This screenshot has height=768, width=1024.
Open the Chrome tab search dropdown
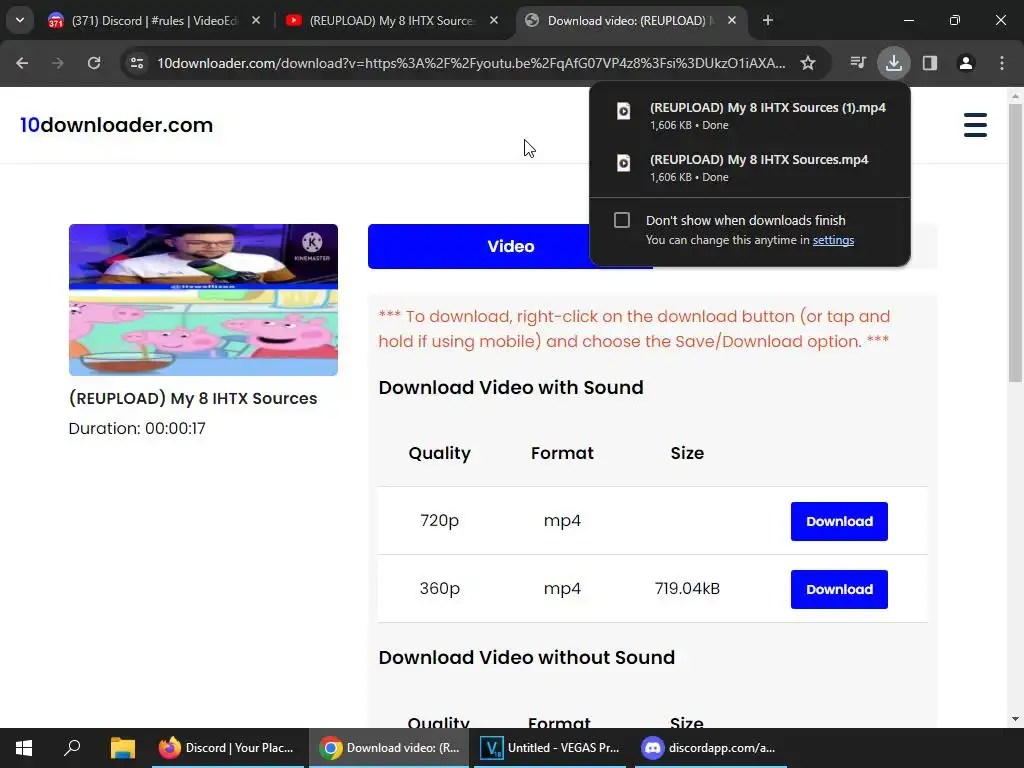20,20
